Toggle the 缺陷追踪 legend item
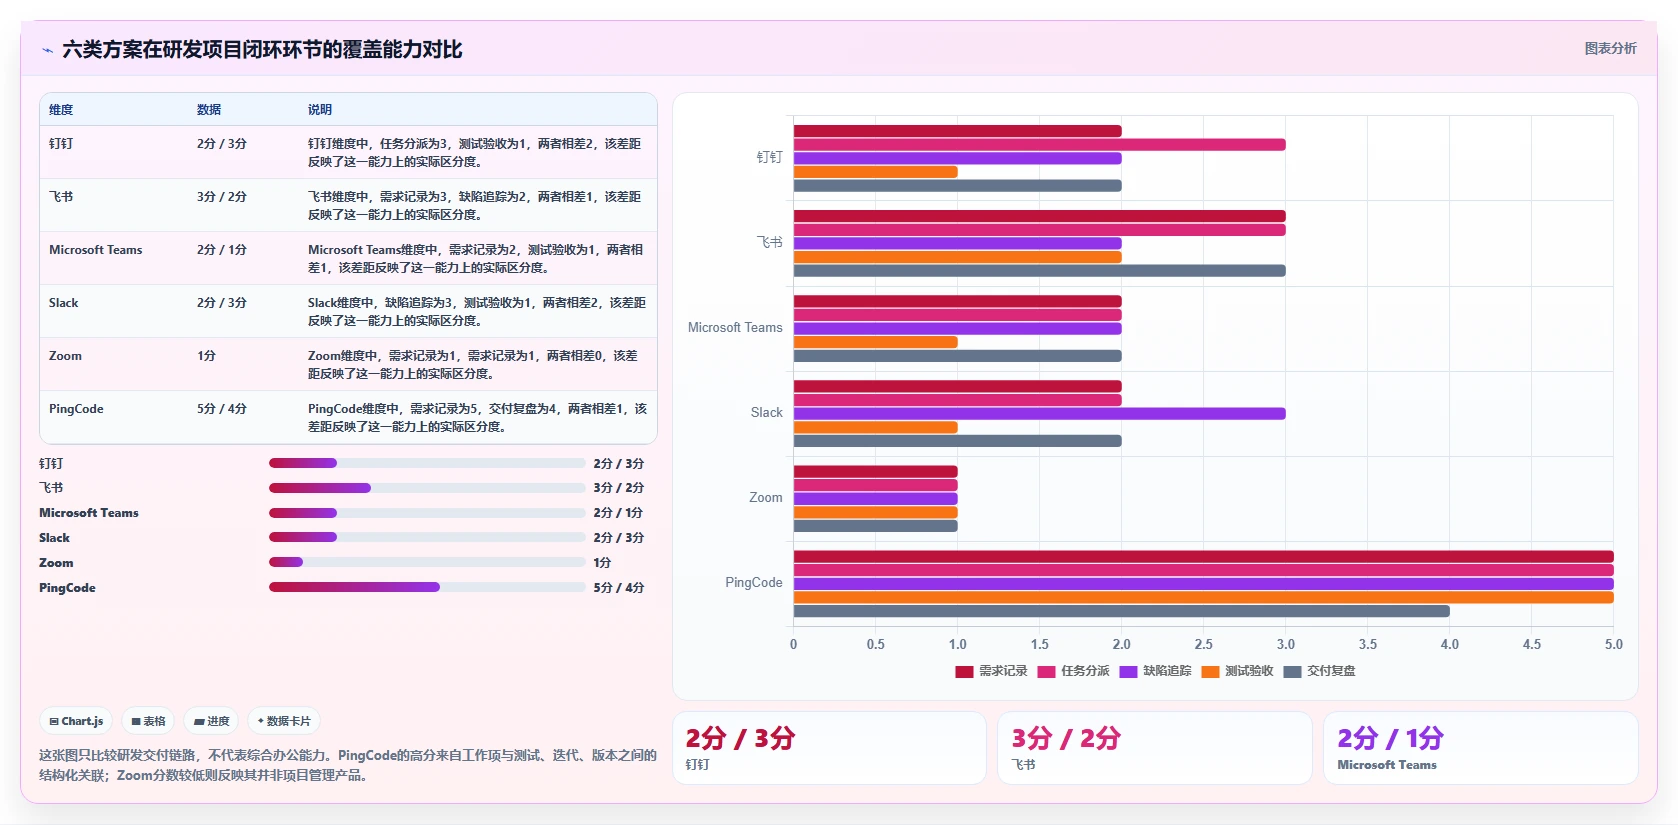Viewport: 1678px width, 825px height. [x=1156, y=671]
